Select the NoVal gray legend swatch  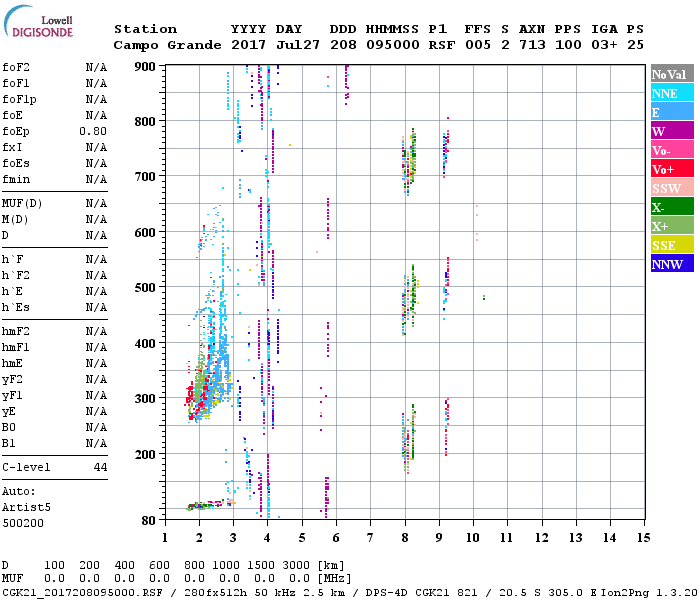tap(670, 74)
